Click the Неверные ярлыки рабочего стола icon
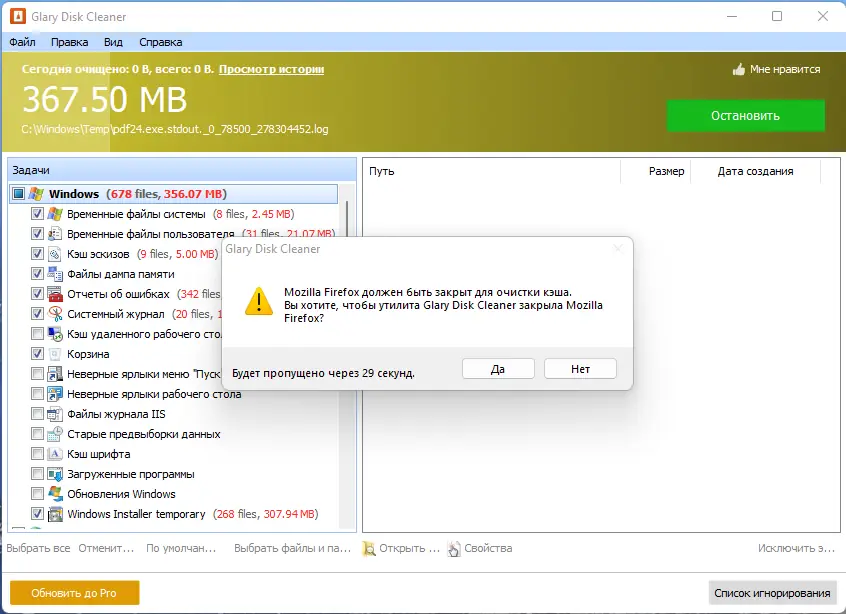 55,393
